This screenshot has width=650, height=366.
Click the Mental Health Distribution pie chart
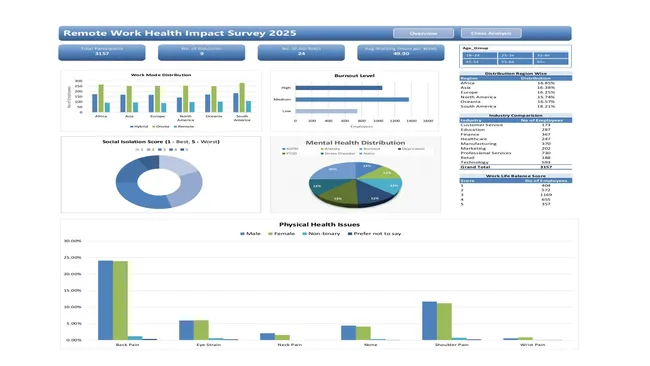click(356, 184)
